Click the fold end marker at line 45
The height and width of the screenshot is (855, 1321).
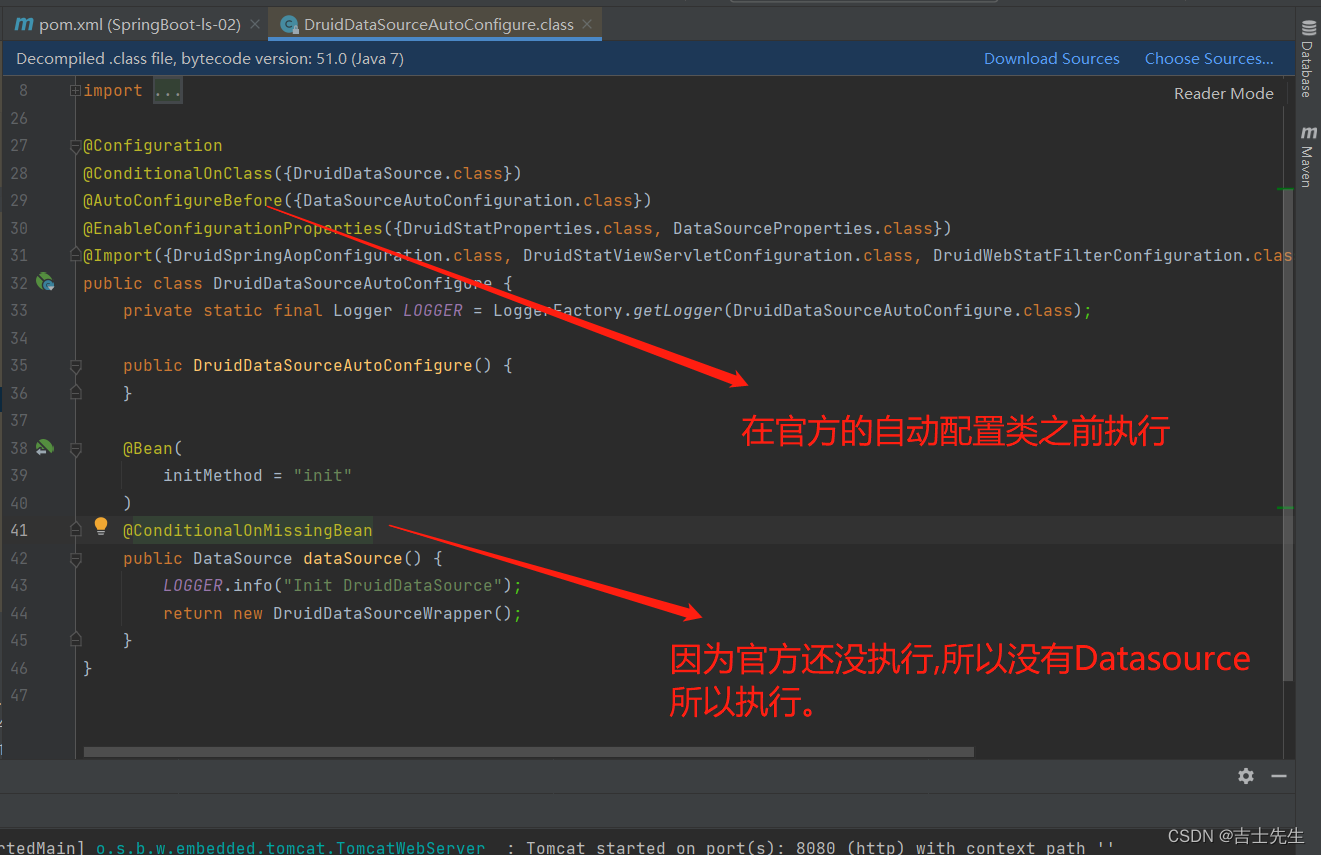pyautogui.click(x=75, y=641)
